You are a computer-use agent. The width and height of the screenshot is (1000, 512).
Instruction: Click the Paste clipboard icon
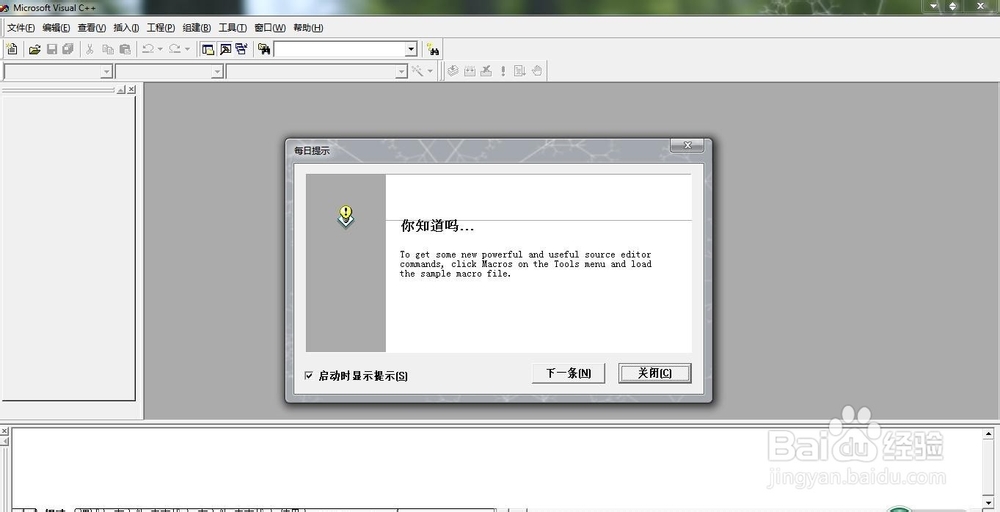pos(125,49)
